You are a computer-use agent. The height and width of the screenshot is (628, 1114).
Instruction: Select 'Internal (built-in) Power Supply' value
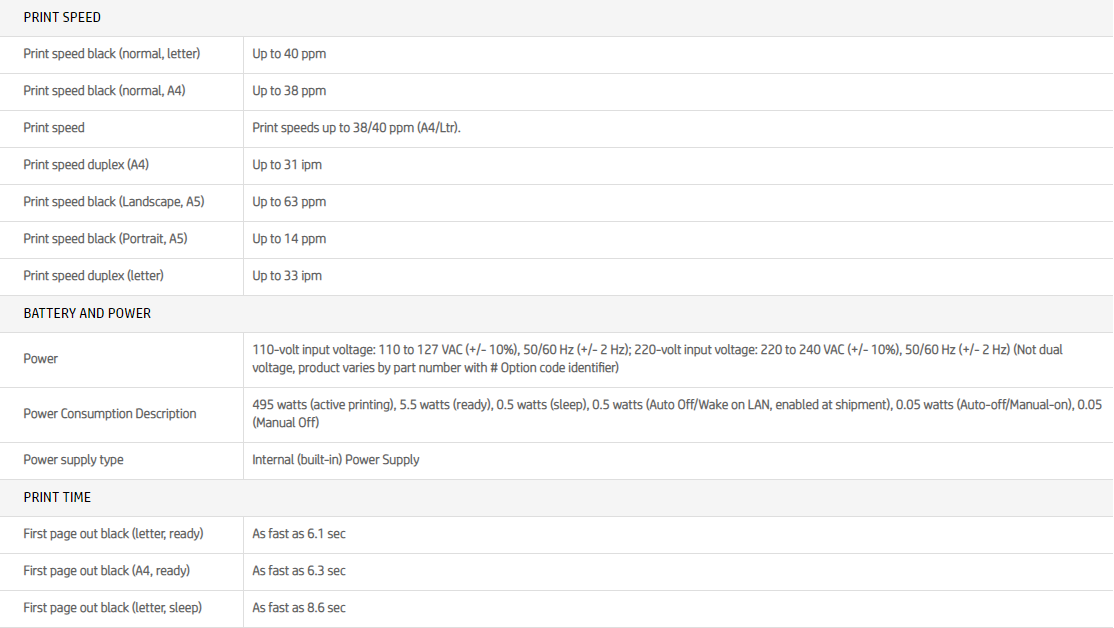(336, 460)
